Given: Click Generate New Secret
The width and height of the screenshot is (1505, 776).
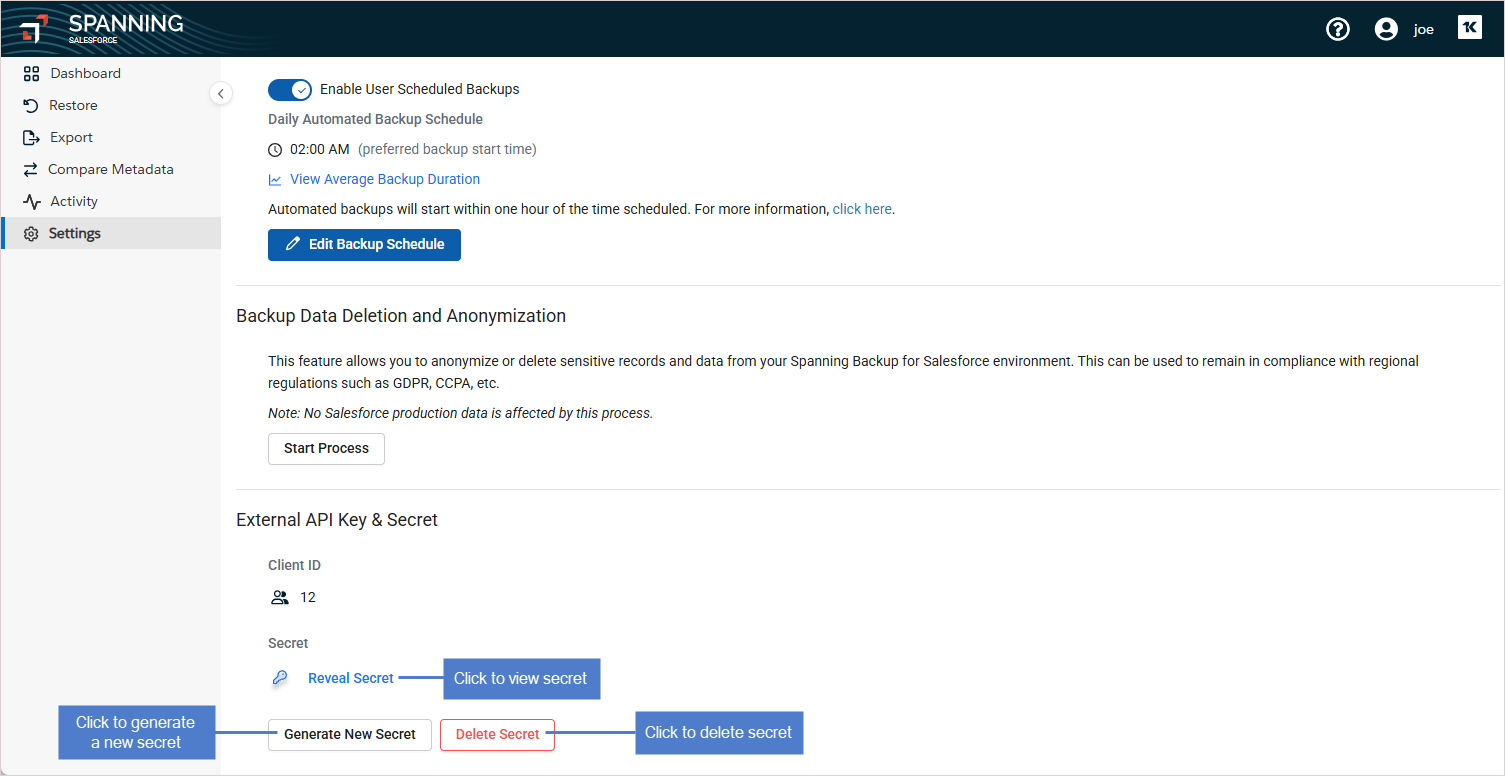Looking at the screenshot, I should coord(349,734).
